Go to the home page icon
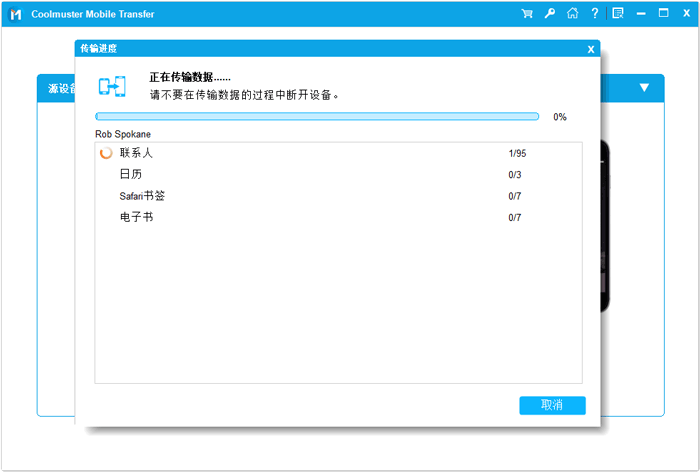700x472 pixels. point(572,14)
